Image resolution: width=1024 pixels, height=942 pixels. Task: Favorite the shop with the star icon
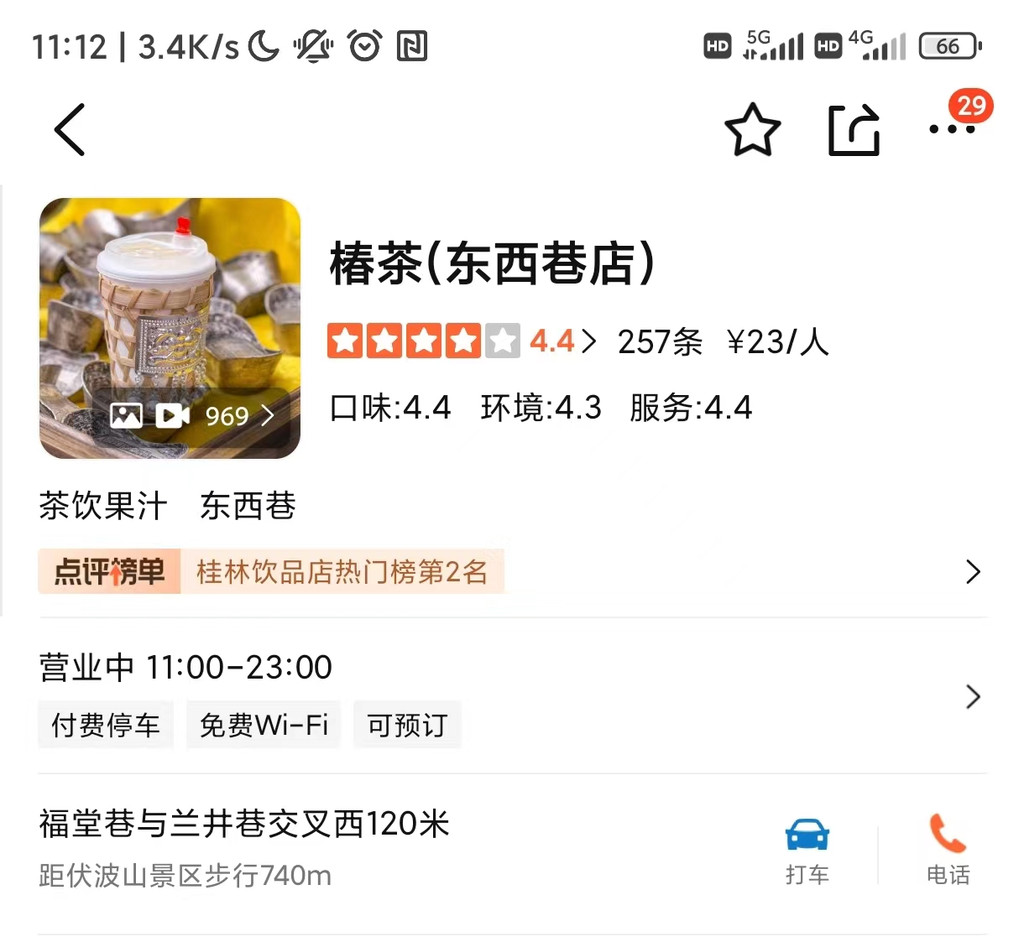pos(752,129)
